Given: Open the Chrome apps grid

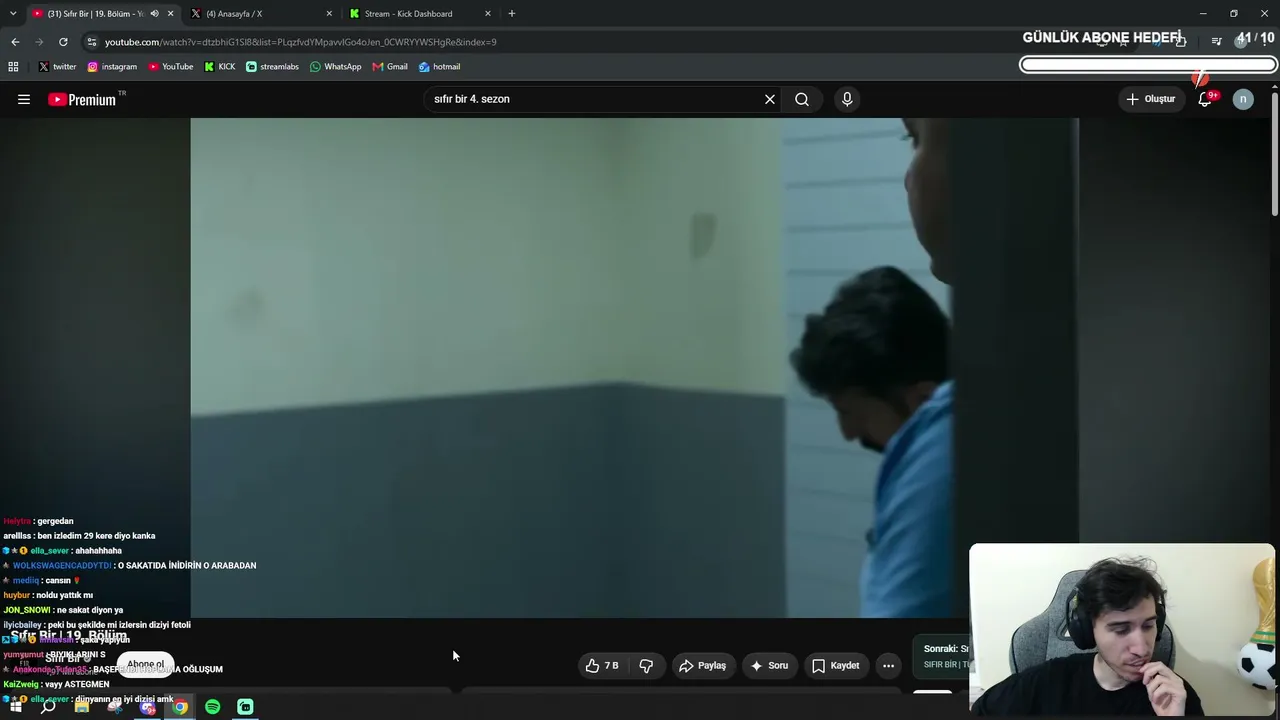Looking at the screenshot, I should click(13, 67).
